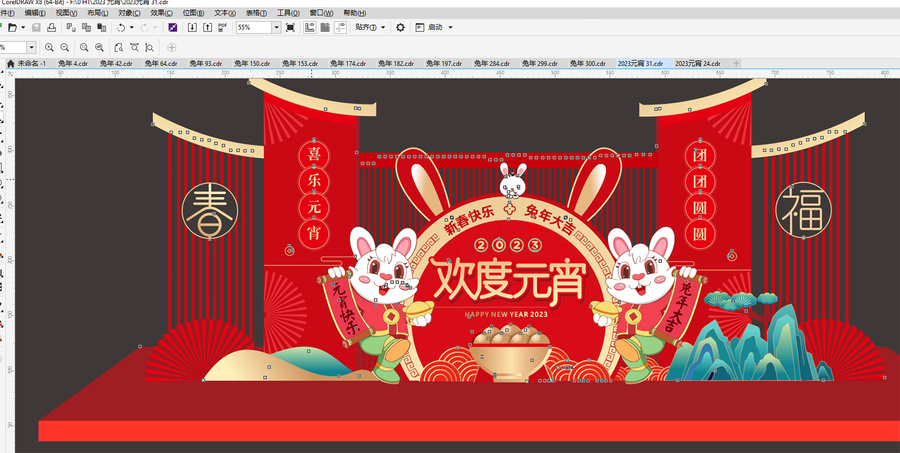The image size is (900, 453).
Task: Open the 效果 menu
Action: coord(161,13)
